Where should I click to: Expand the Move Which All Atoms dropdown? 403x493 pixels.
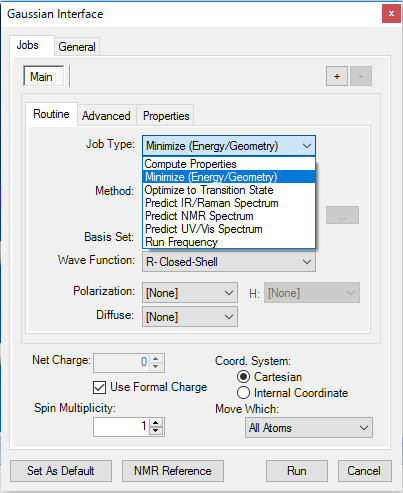click(309, 427)
